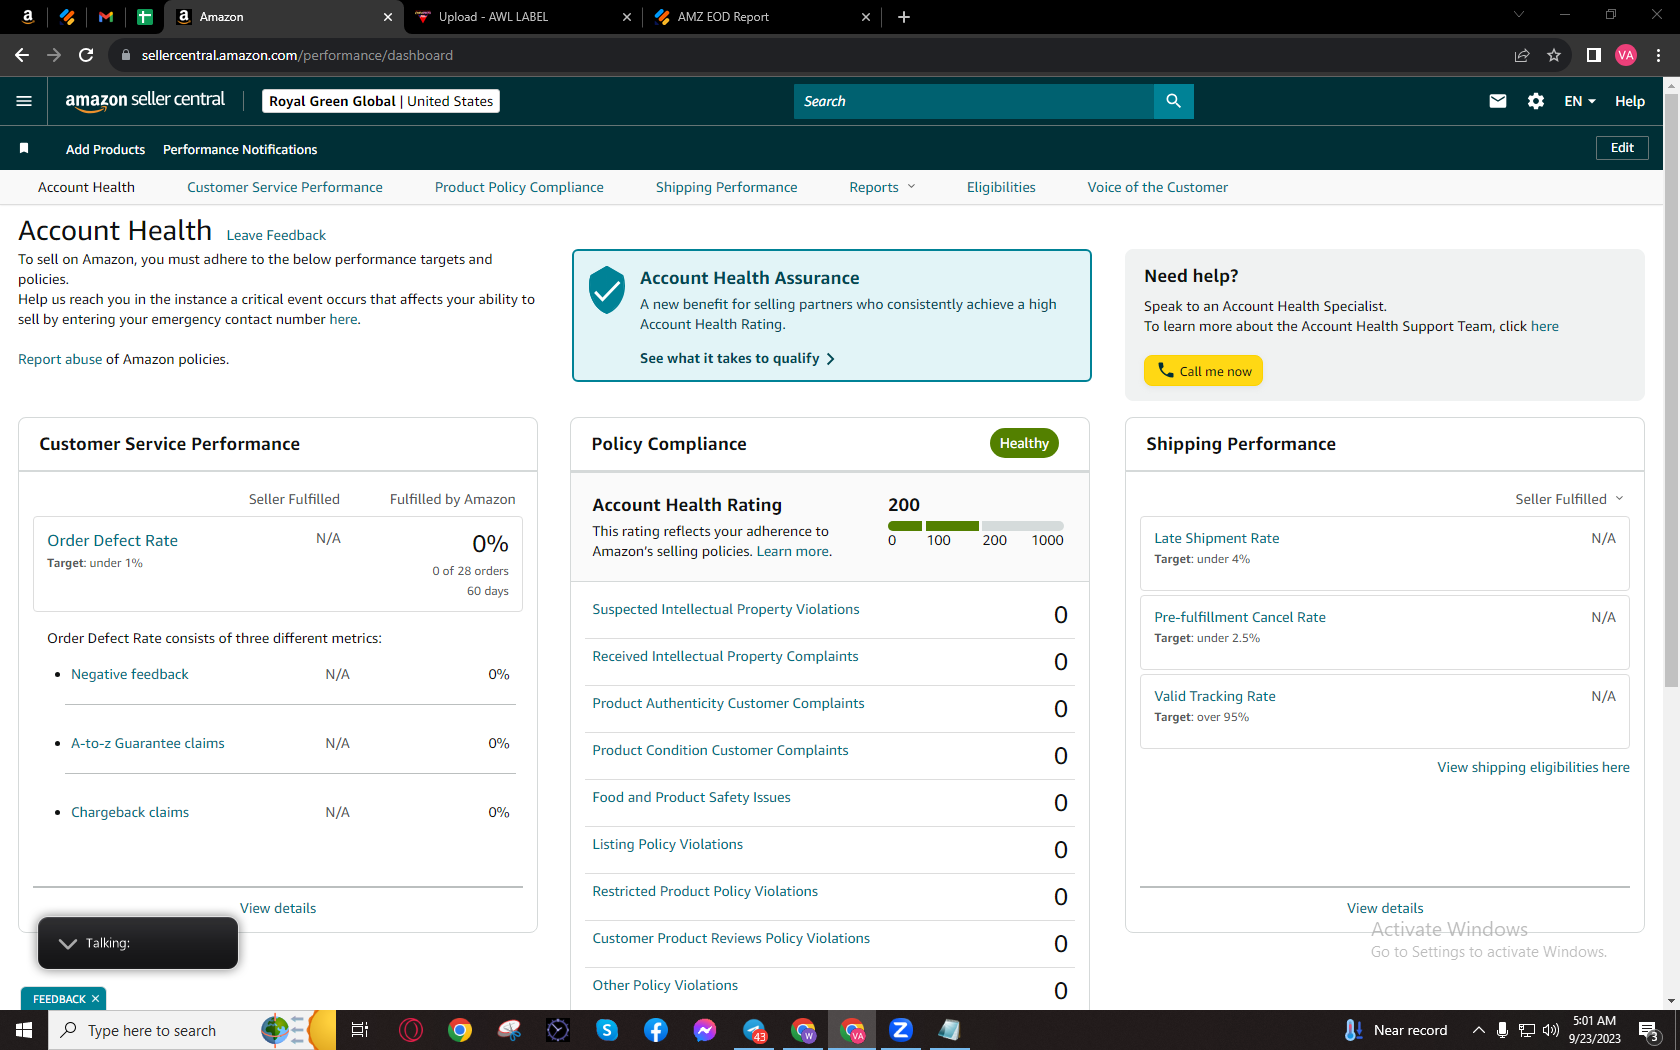
Task: Open Customer Service Performance tab
Action: (285, 187)
